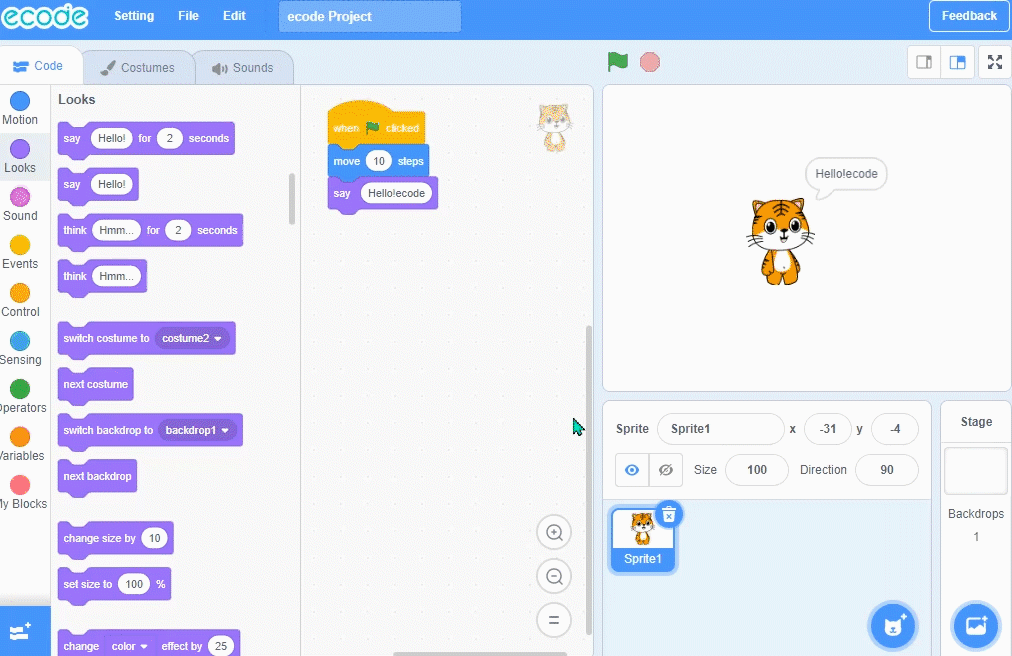Zoom in the code workspace
The image size is (1012, 656).
(x=554, y=533)
